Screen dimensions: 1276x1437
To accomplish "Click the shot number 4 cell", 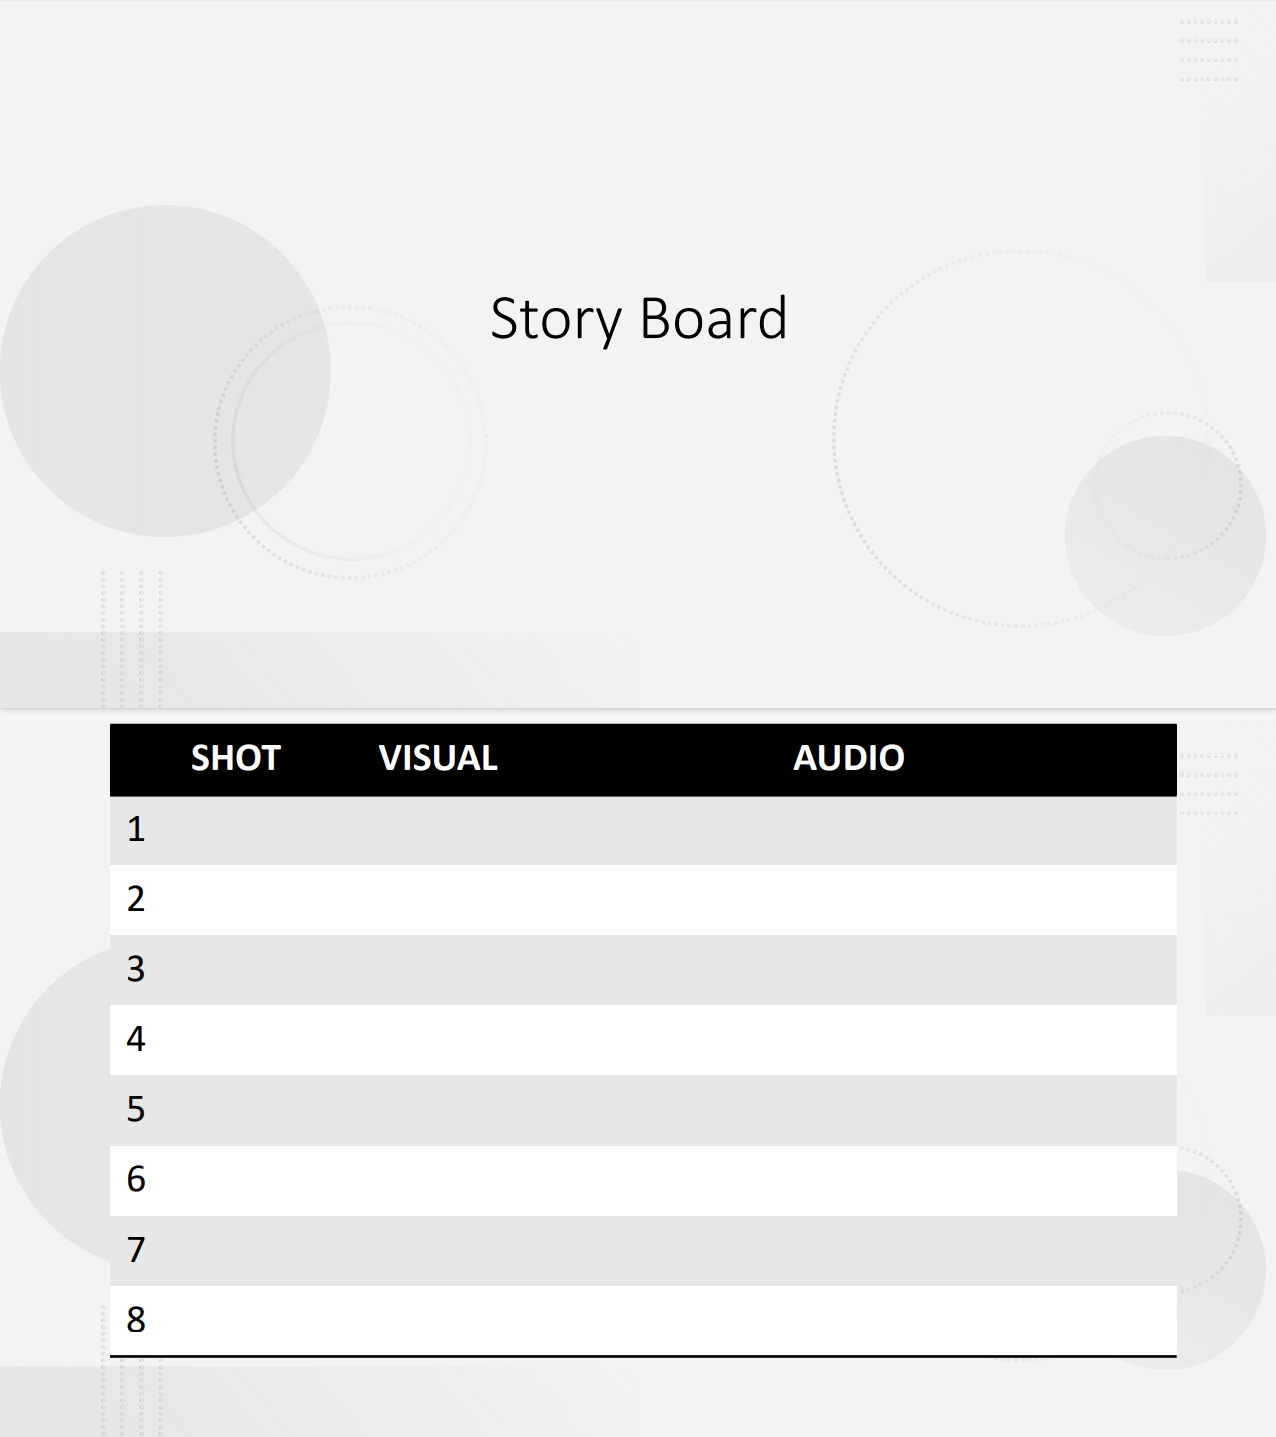I will [x=235, y=1040].
